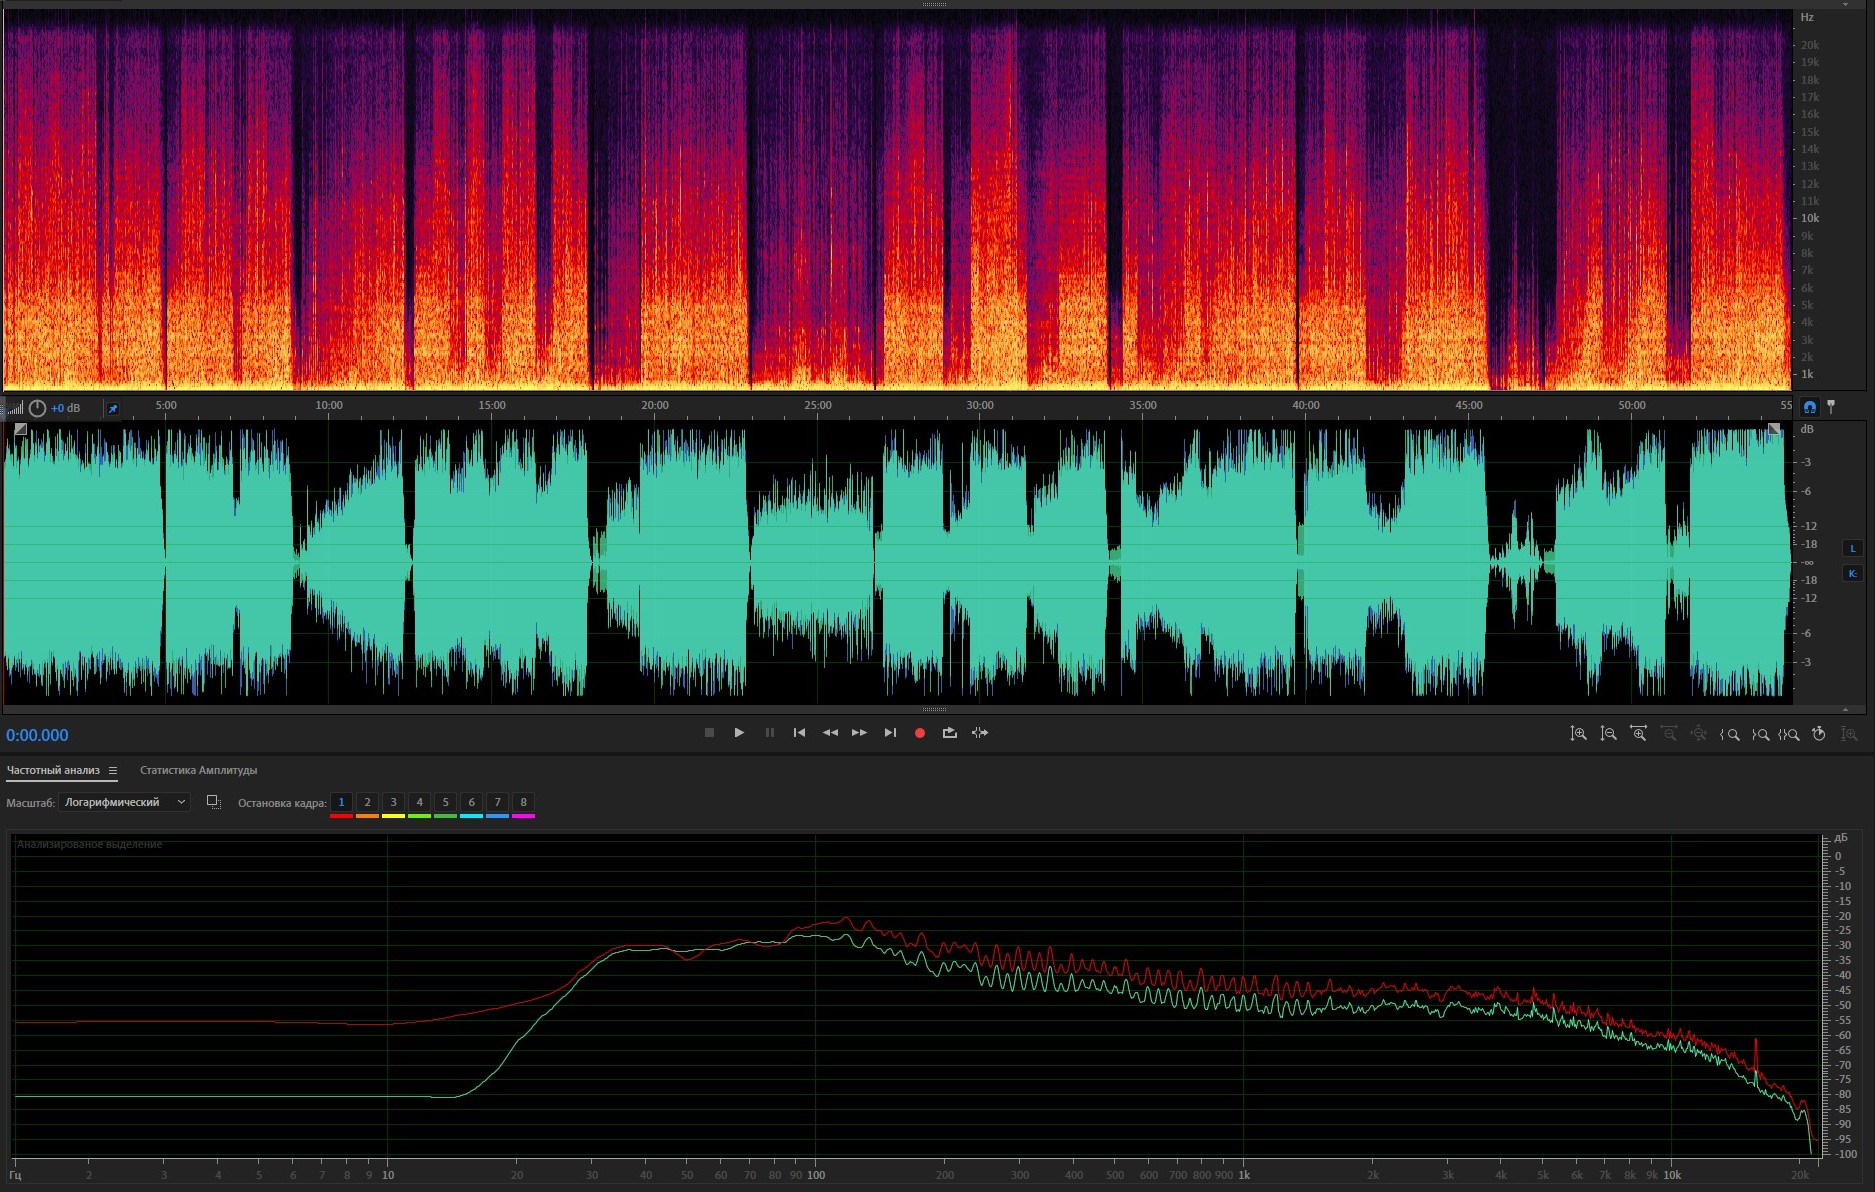Click the scan selection icon near Масштаб
The image size is (1875, 1192).
(x=213, y=802)
